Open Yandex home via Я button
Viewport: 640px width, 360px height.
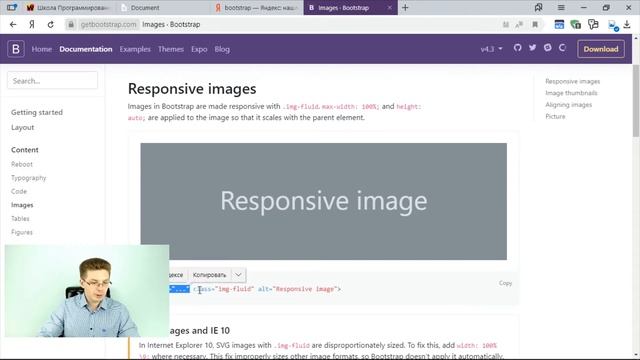tap(32, 24)
